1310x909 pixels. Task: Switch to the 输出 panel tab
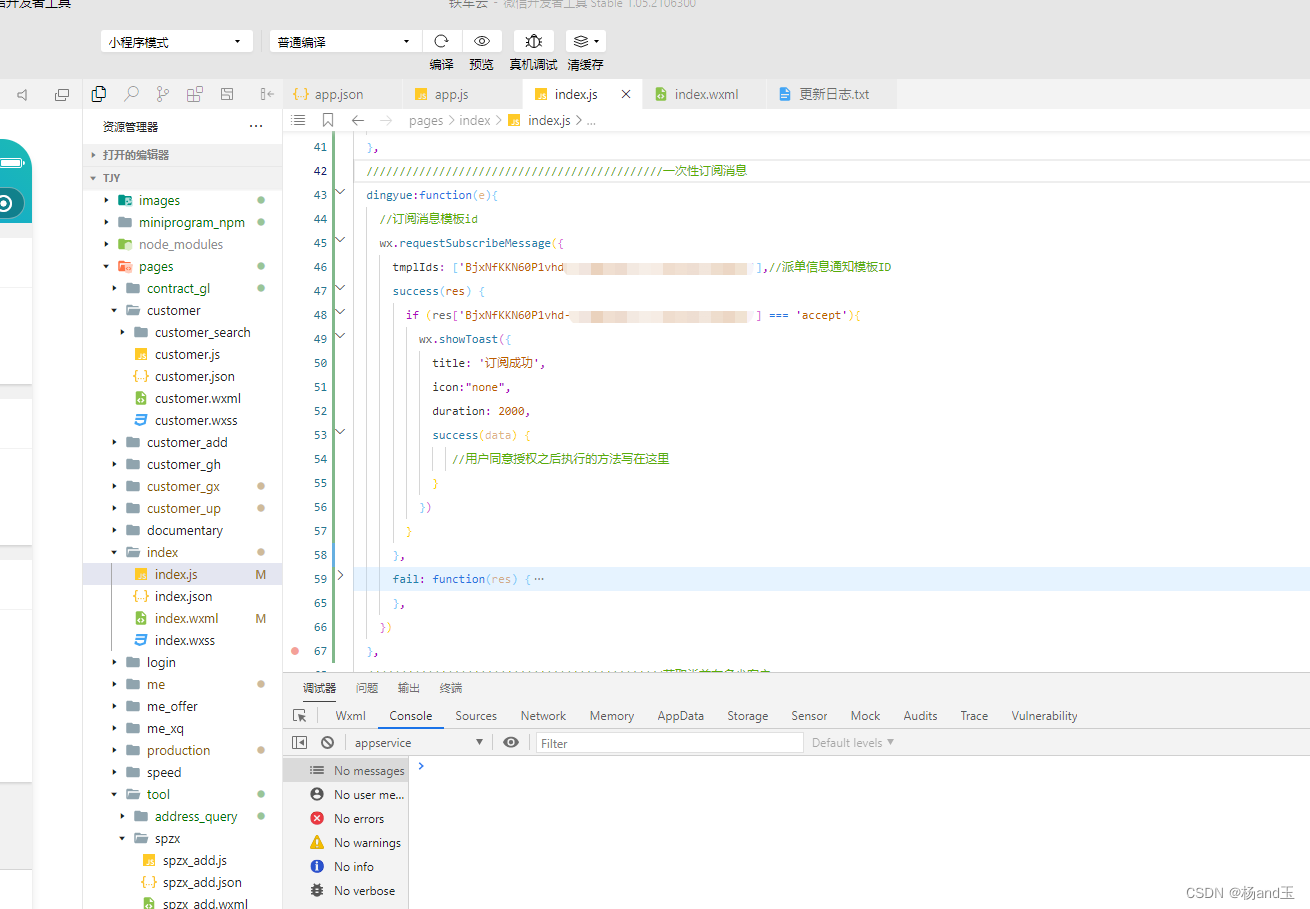tap(409, 688)
